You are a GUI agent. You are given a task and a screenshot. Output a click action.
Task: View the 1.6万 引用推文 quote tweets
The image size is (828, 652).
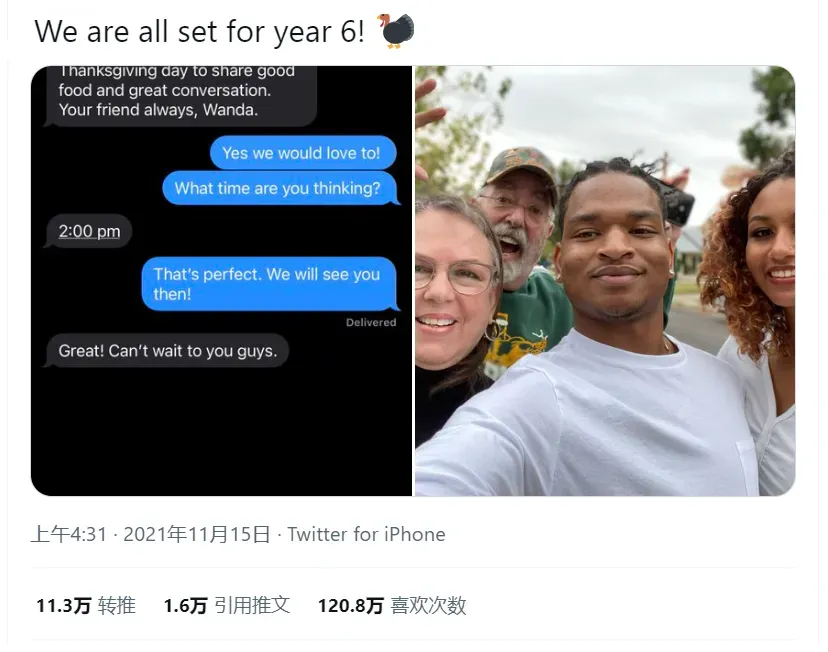(x=227, y=606)
